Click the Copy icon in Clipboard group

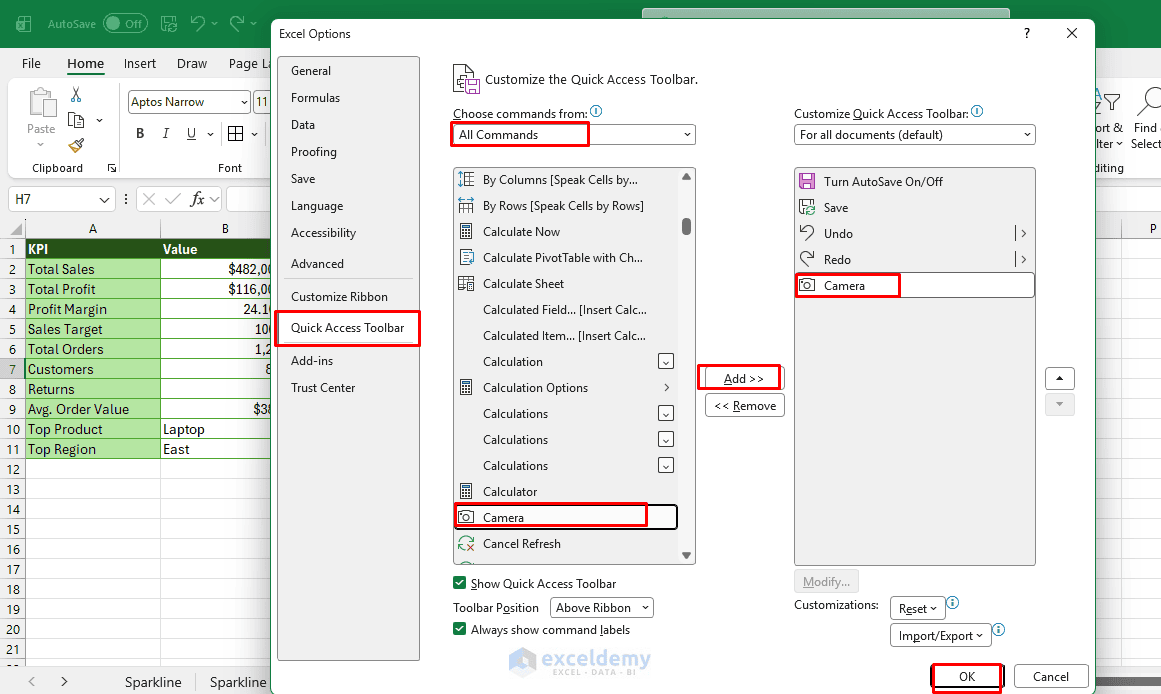coord(76,120)
